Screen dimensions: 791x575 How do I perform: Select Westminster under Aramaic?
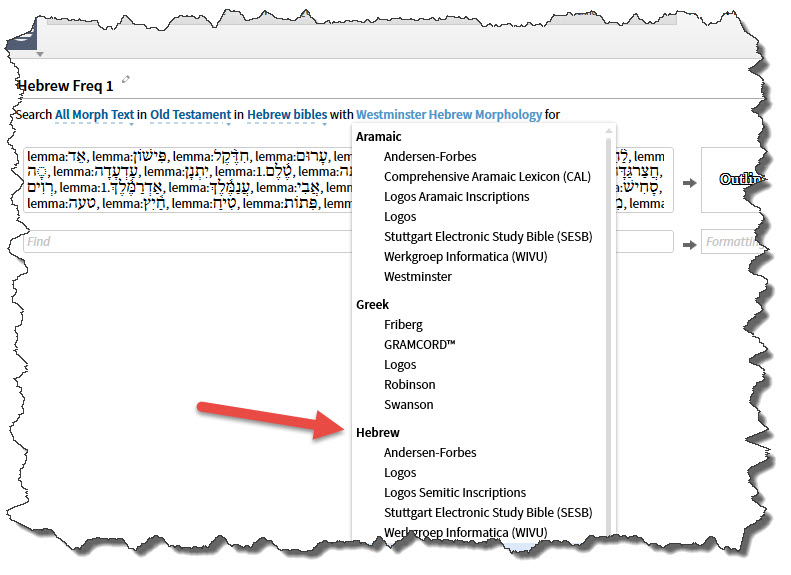pos(418,276)
